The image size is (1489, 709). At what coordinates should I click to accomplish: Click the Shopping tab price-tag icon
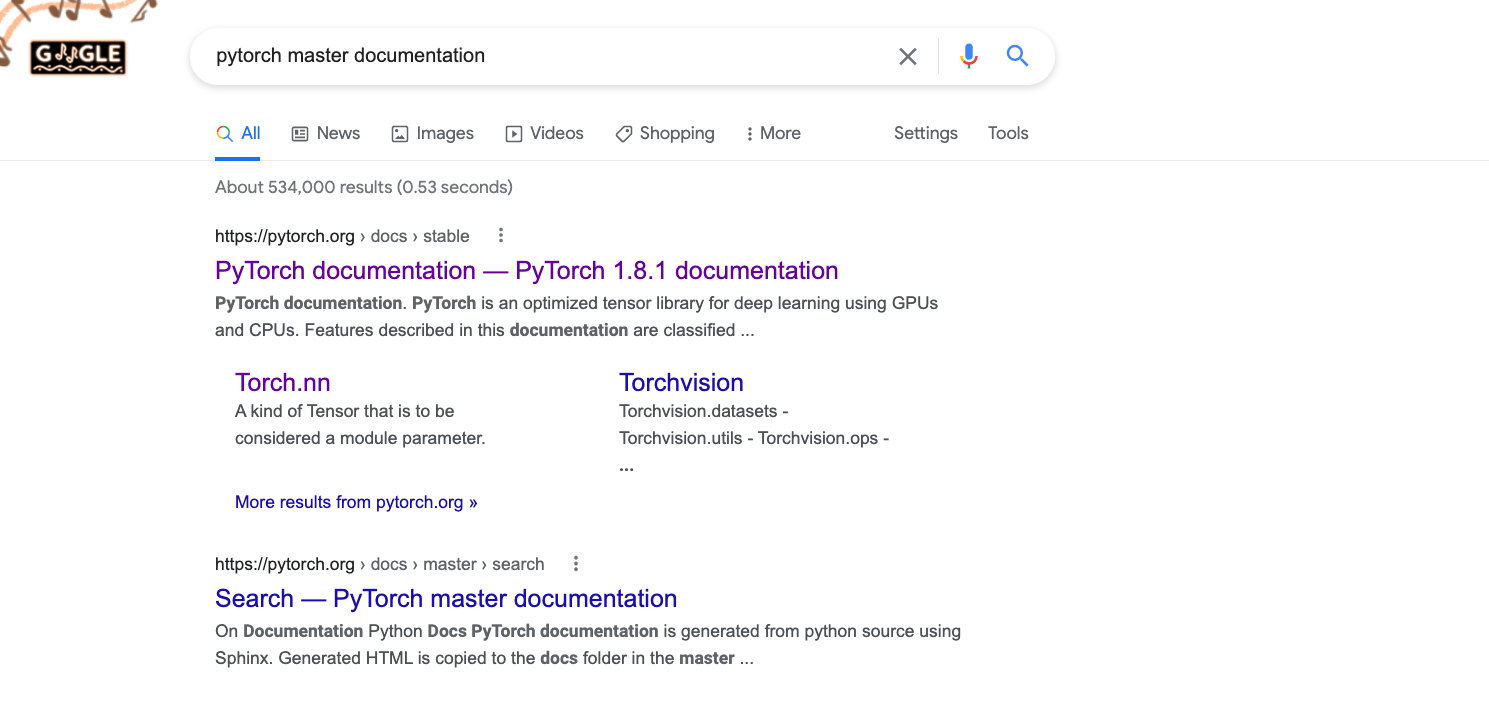click(x=624, y=132)
